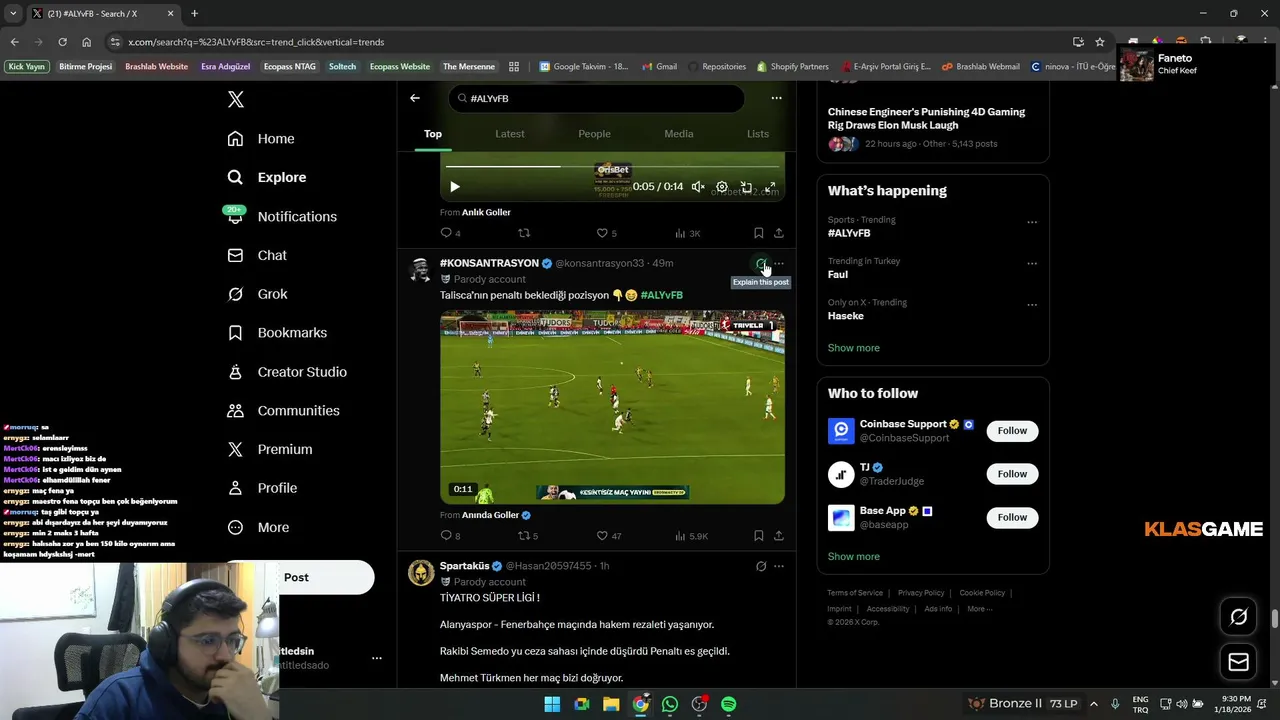Share the #KONSANTRASYON post
This screenshot has width=1280, height=720.
779,536
